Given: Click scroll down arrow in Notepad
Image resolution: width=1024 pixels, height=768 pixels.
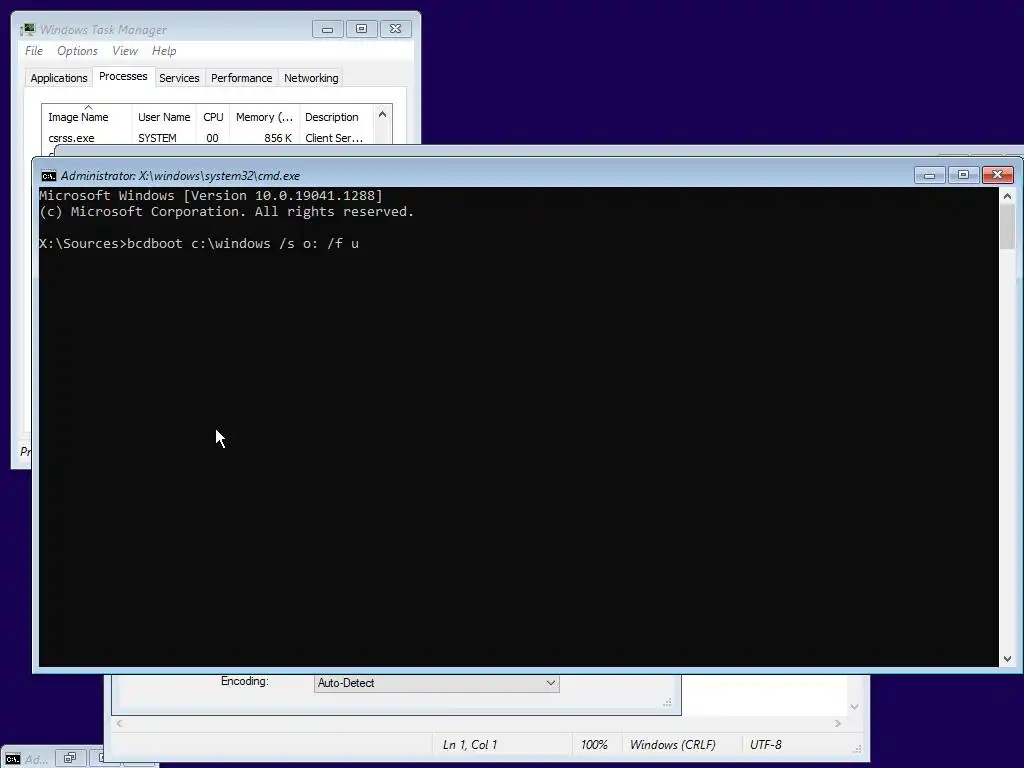Looking at the screenshot, I should tap(854, 707).
